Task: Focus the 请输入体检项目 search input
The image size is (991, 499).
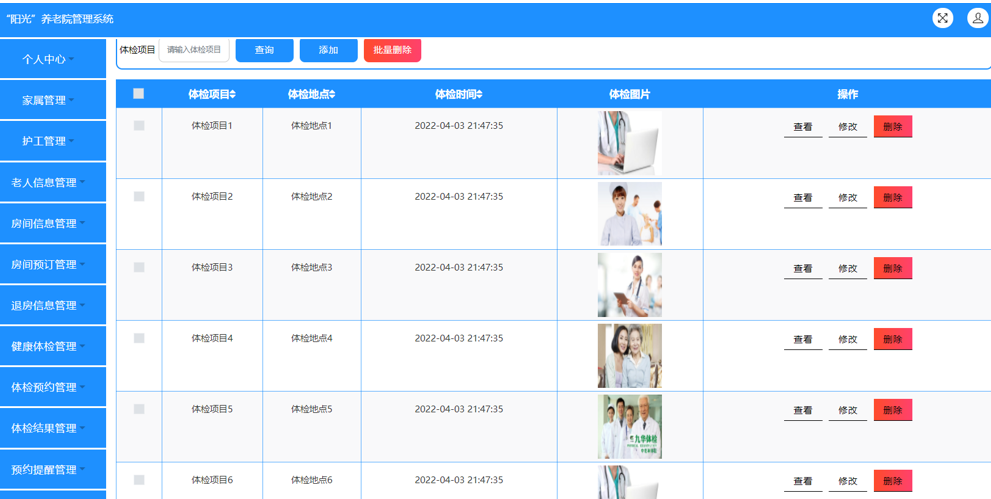Action: pos(194,50)
